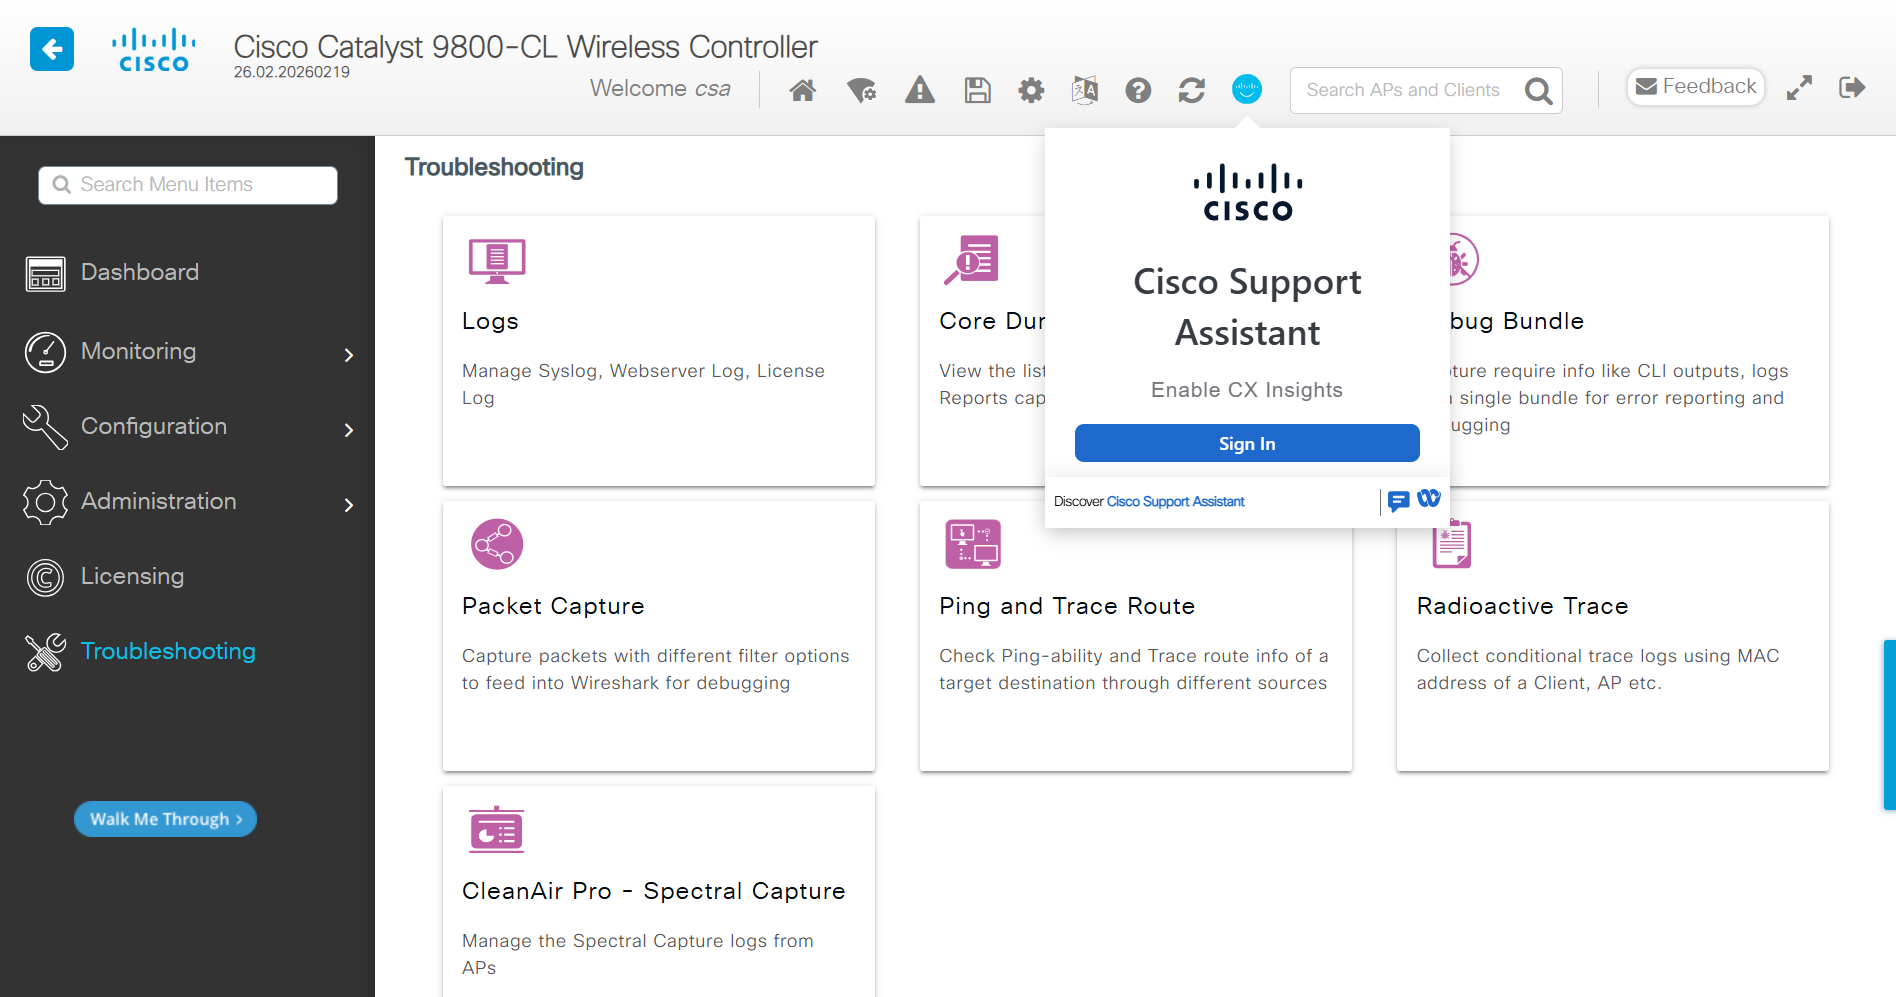Open help via question mark icon
The image size is (1896, 997).
point(1138,90)
